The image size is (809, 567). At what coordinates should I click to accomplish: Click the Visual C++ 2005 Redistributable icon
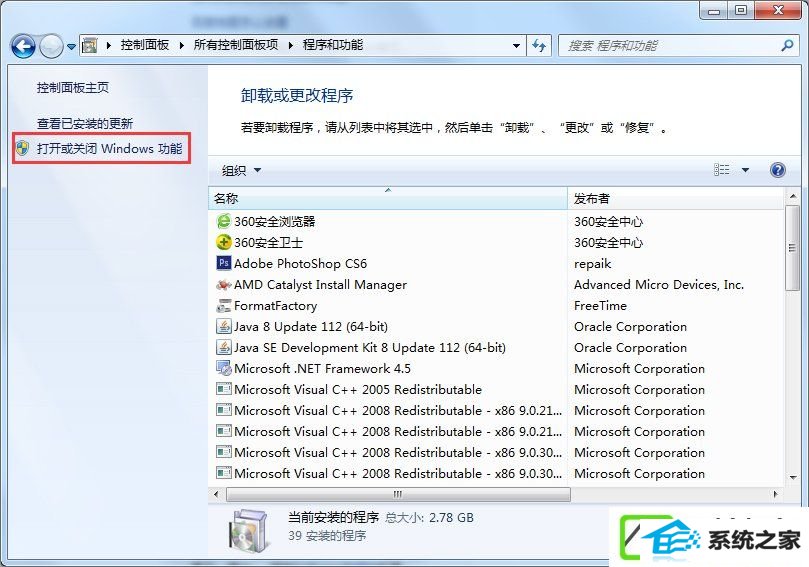(x=223, y=389)
